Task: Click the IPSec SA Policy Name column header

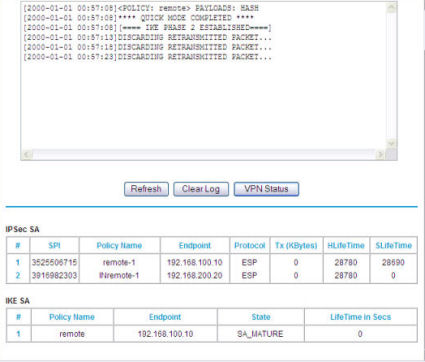Action: [x=119, y=246]
